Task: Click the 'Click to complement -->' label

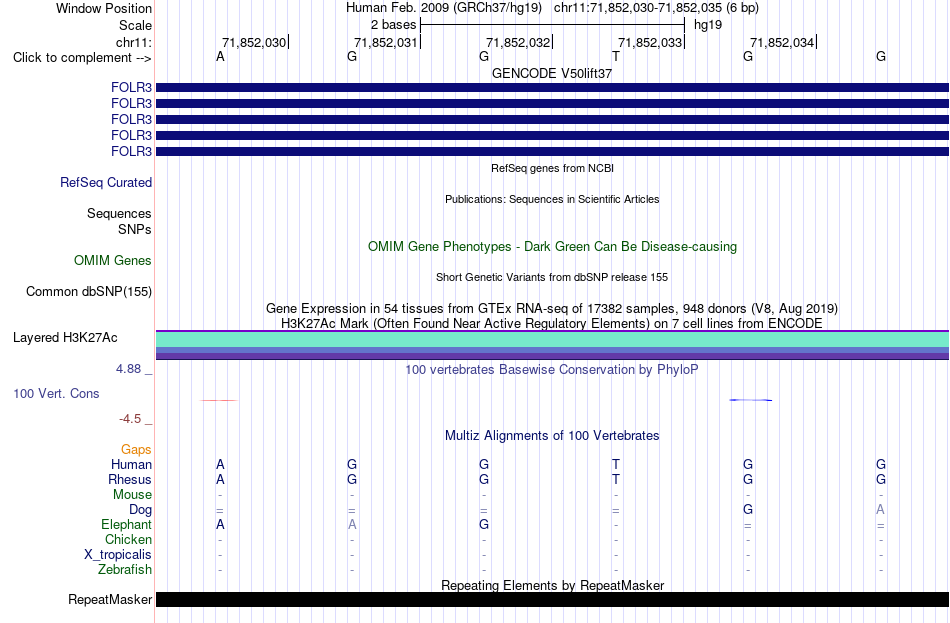Action: click(82, 58)
